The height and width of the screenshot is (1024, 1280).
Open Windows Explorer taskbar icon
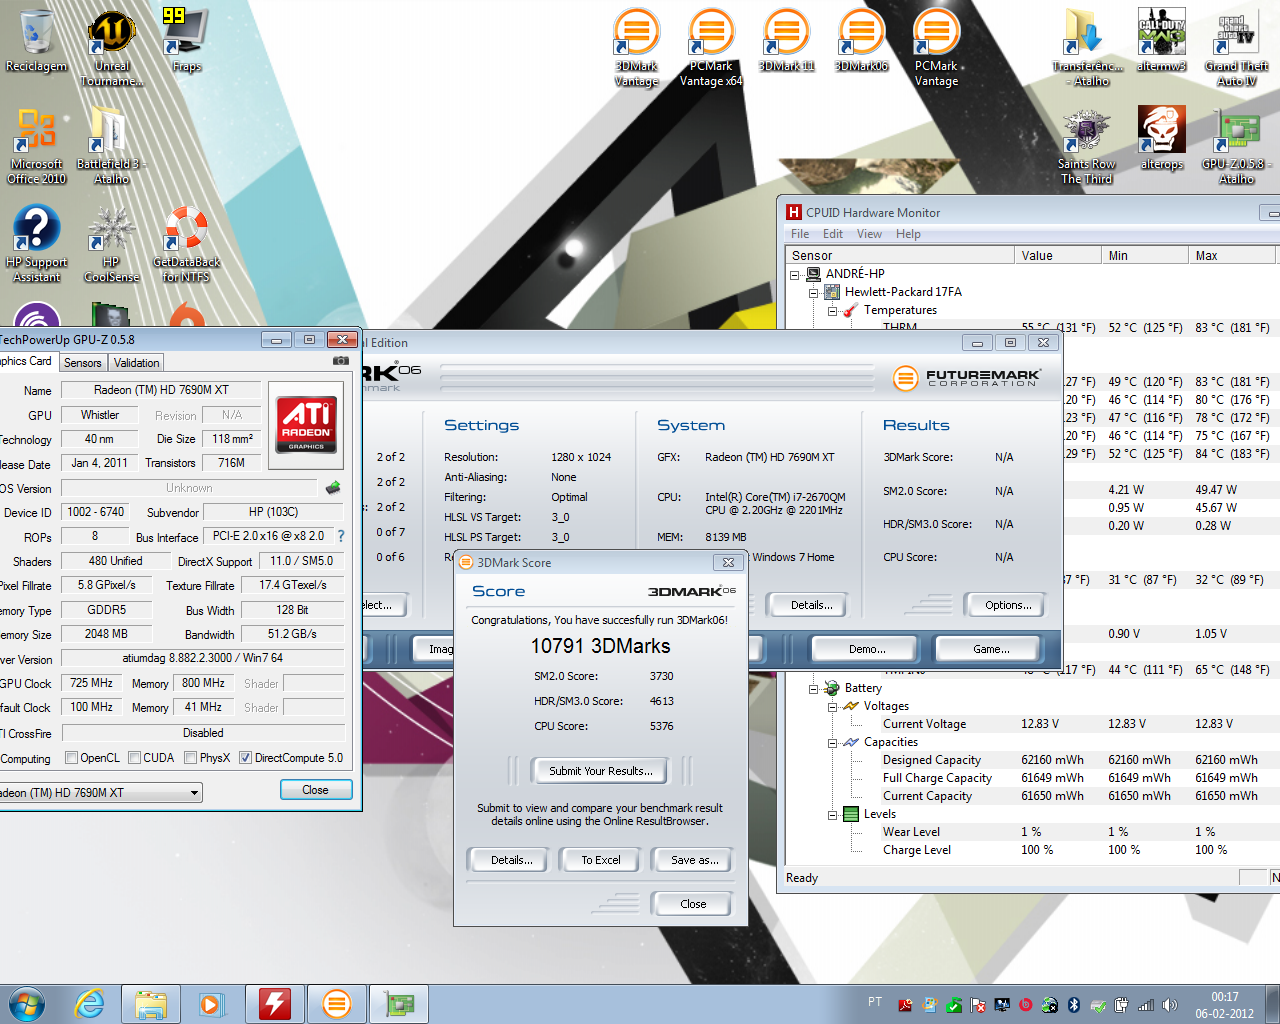click(151, 1004)
